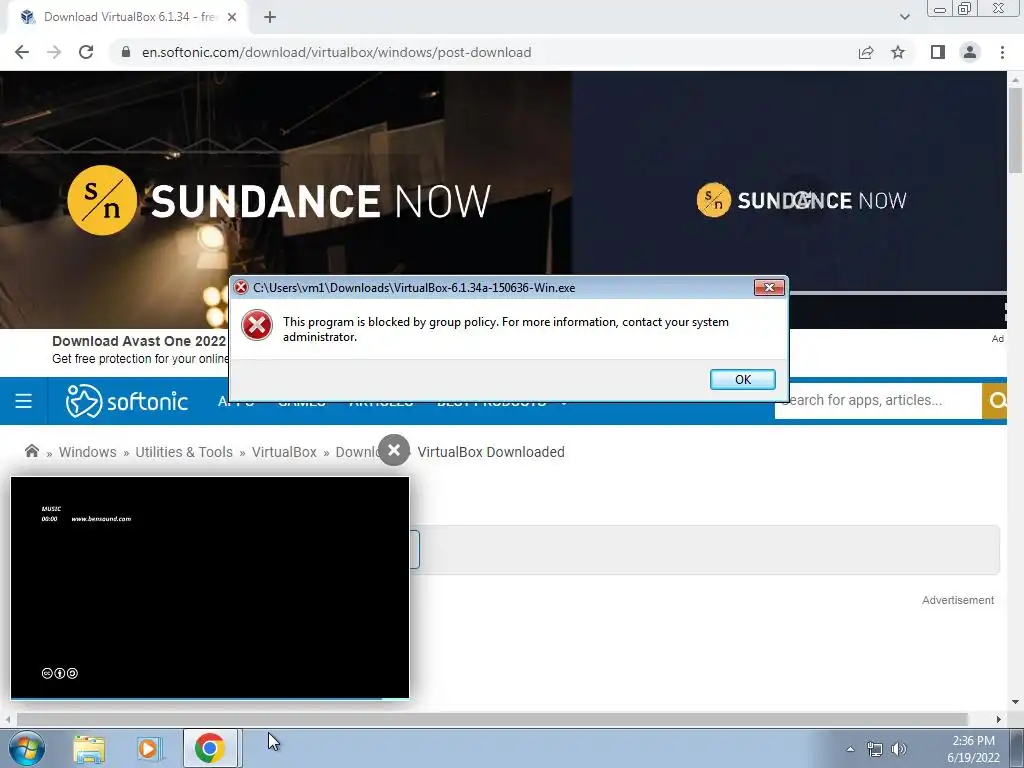Go to Softonic home via breadcrumb house icon
Image resolution: width=1024 pixels, height=768 pixels.
pyautogui.click(x=31, y=451)
